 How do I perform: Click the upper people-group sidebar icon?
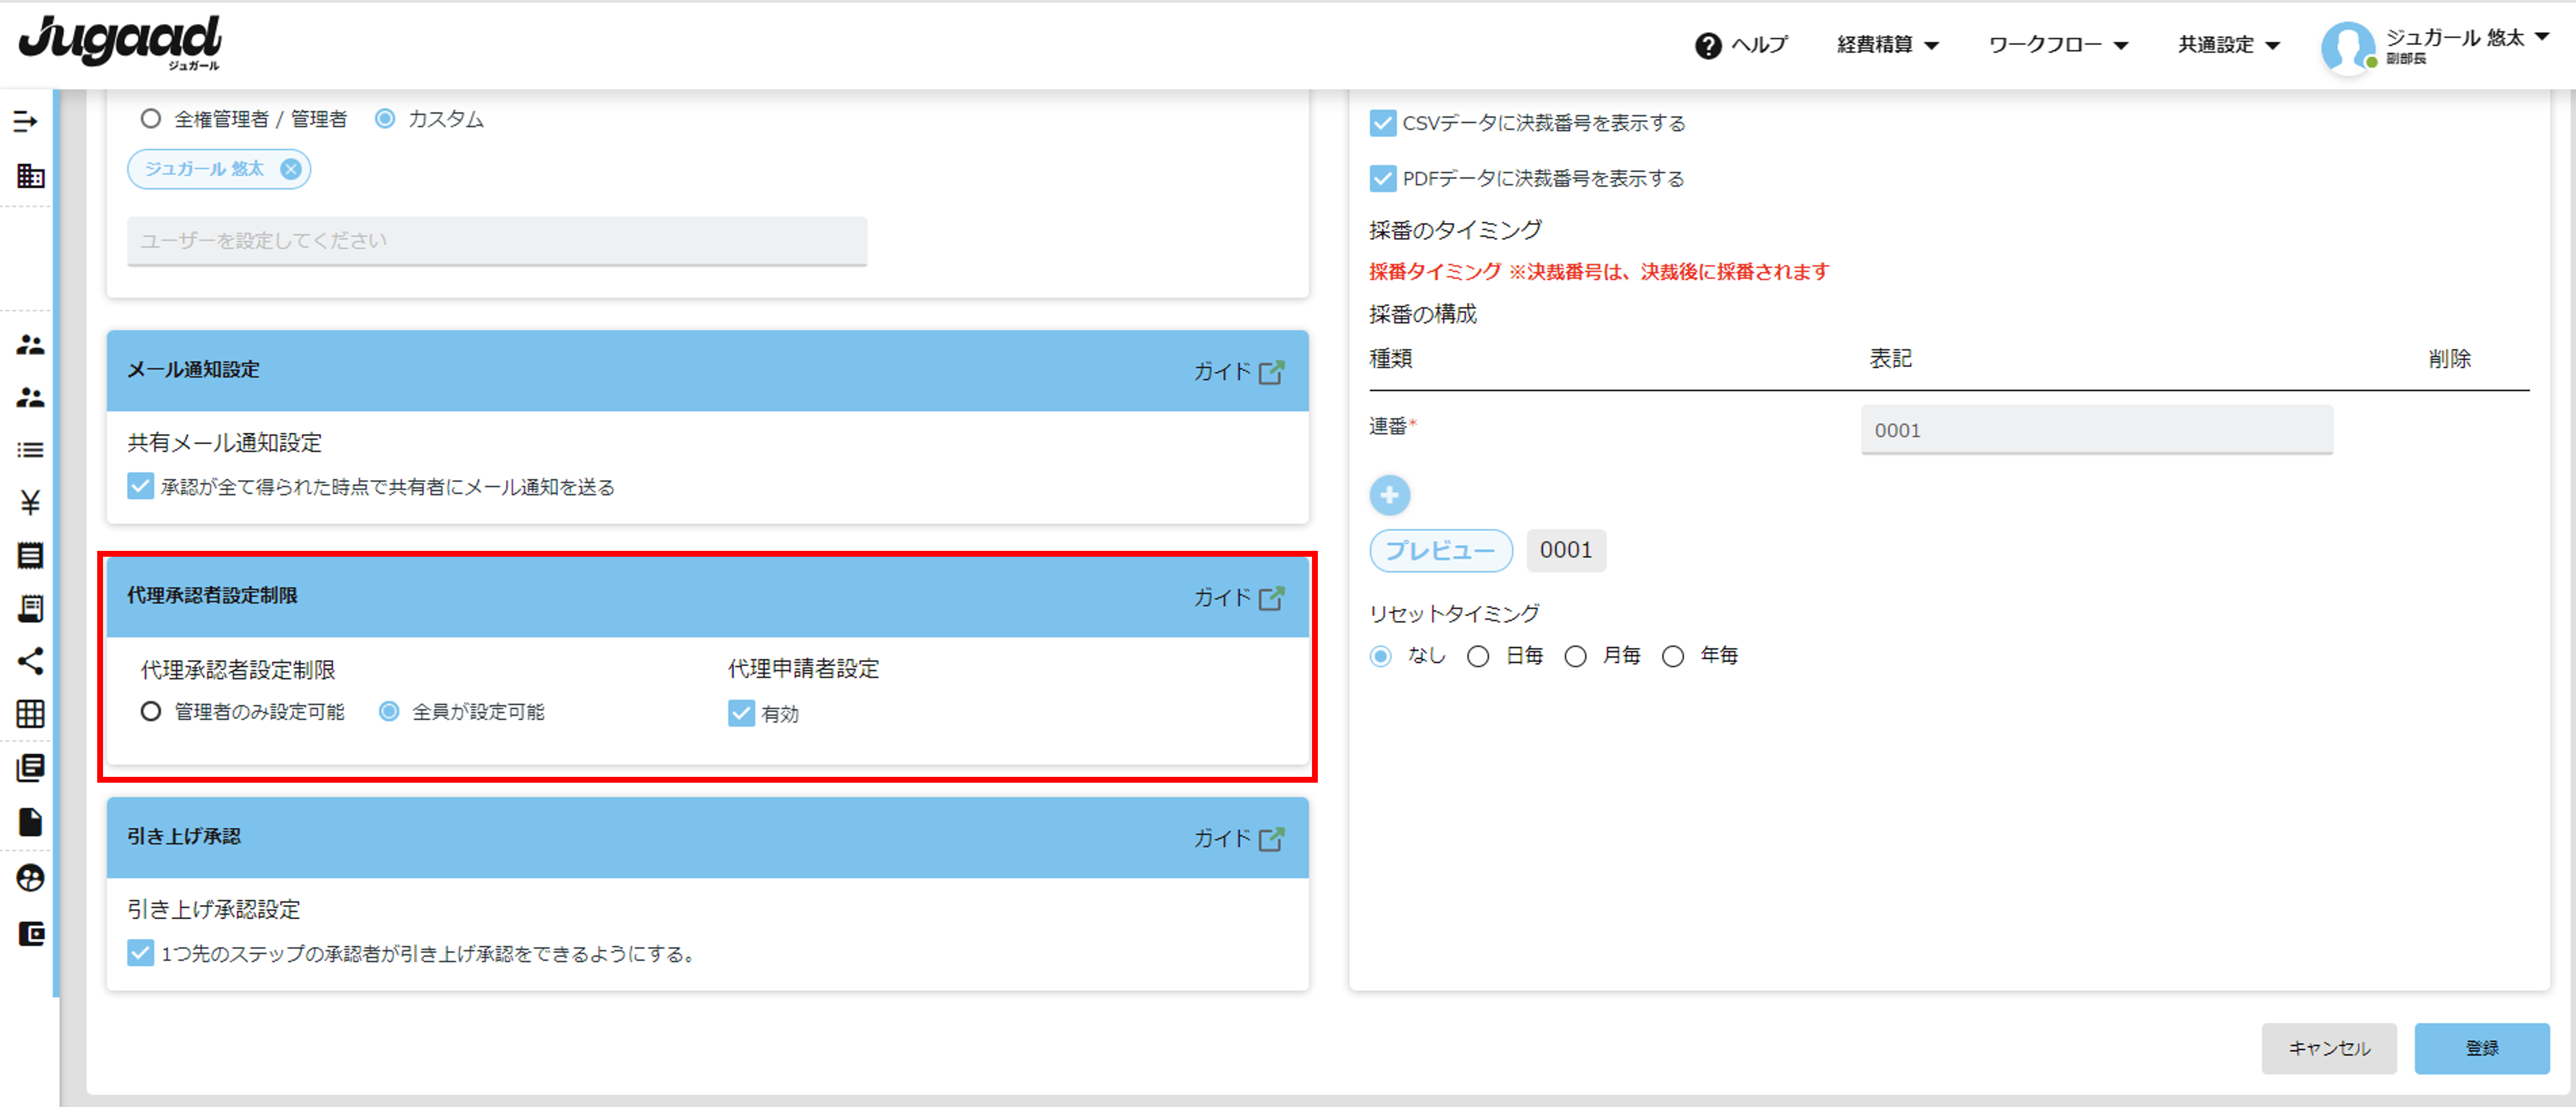[x=30, y=345]
